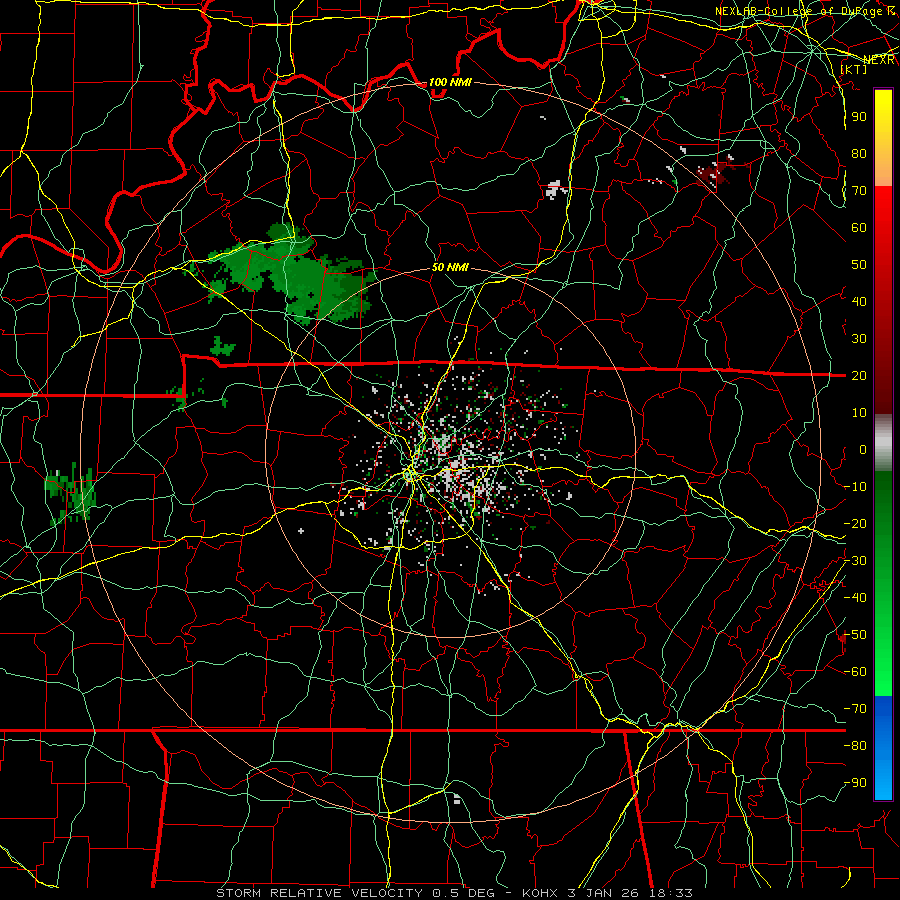Click the -90 value on the velocity scale
900x900 pixels.
click(x=855, y=783)
